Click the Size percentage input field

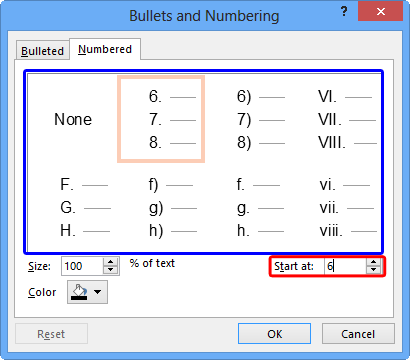82,266
